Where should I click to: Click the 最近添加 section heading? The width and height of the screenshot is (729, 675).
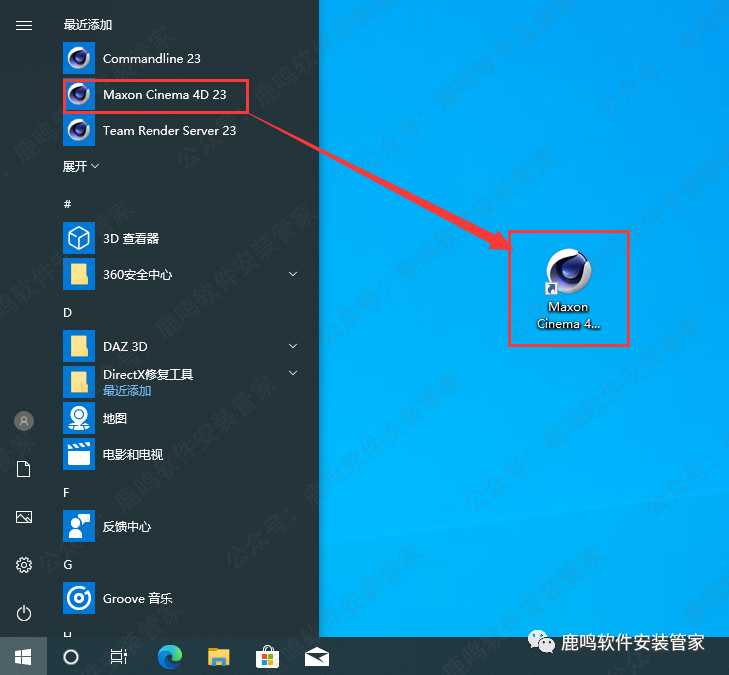[87, 25]
